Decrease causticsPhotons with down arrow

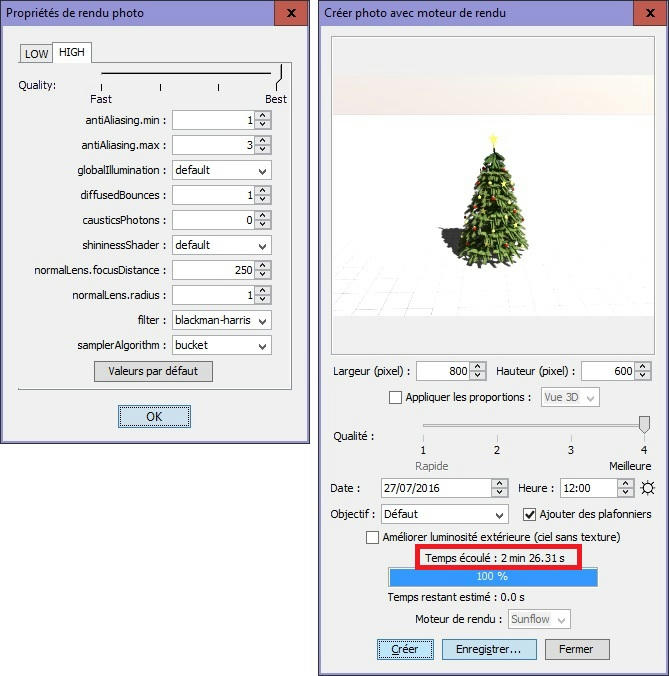click(x=263, y=225)
